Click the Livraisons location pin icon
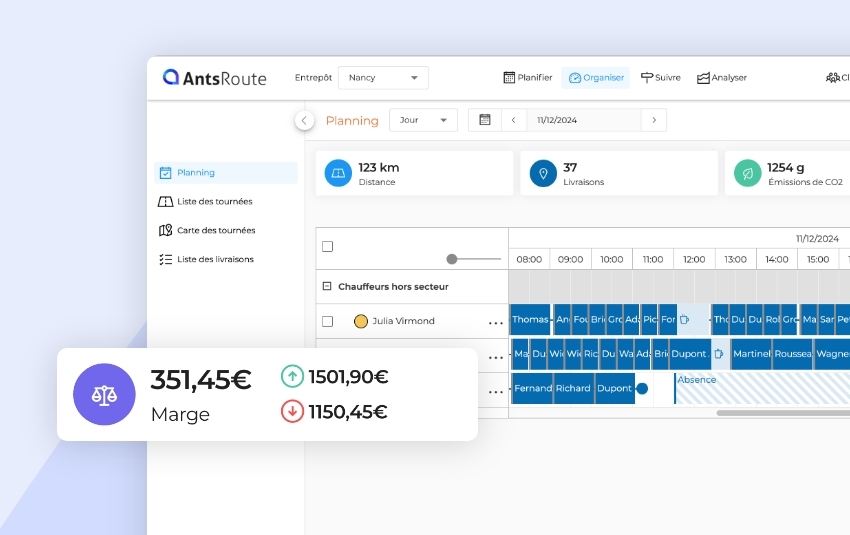This screenshot has height=535, width=850. (x=543, y=173)
